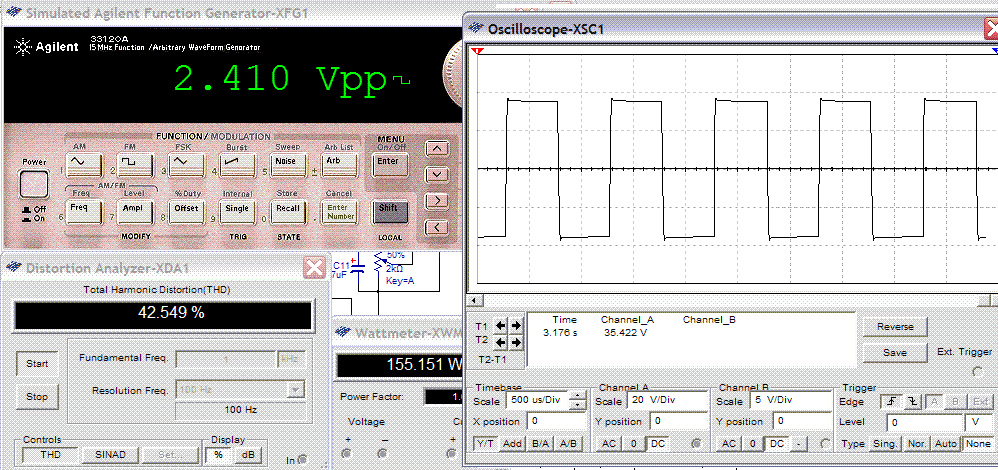Click the left arrow key on generator
The image size is (998, 470).
click(x=437, y=227)
